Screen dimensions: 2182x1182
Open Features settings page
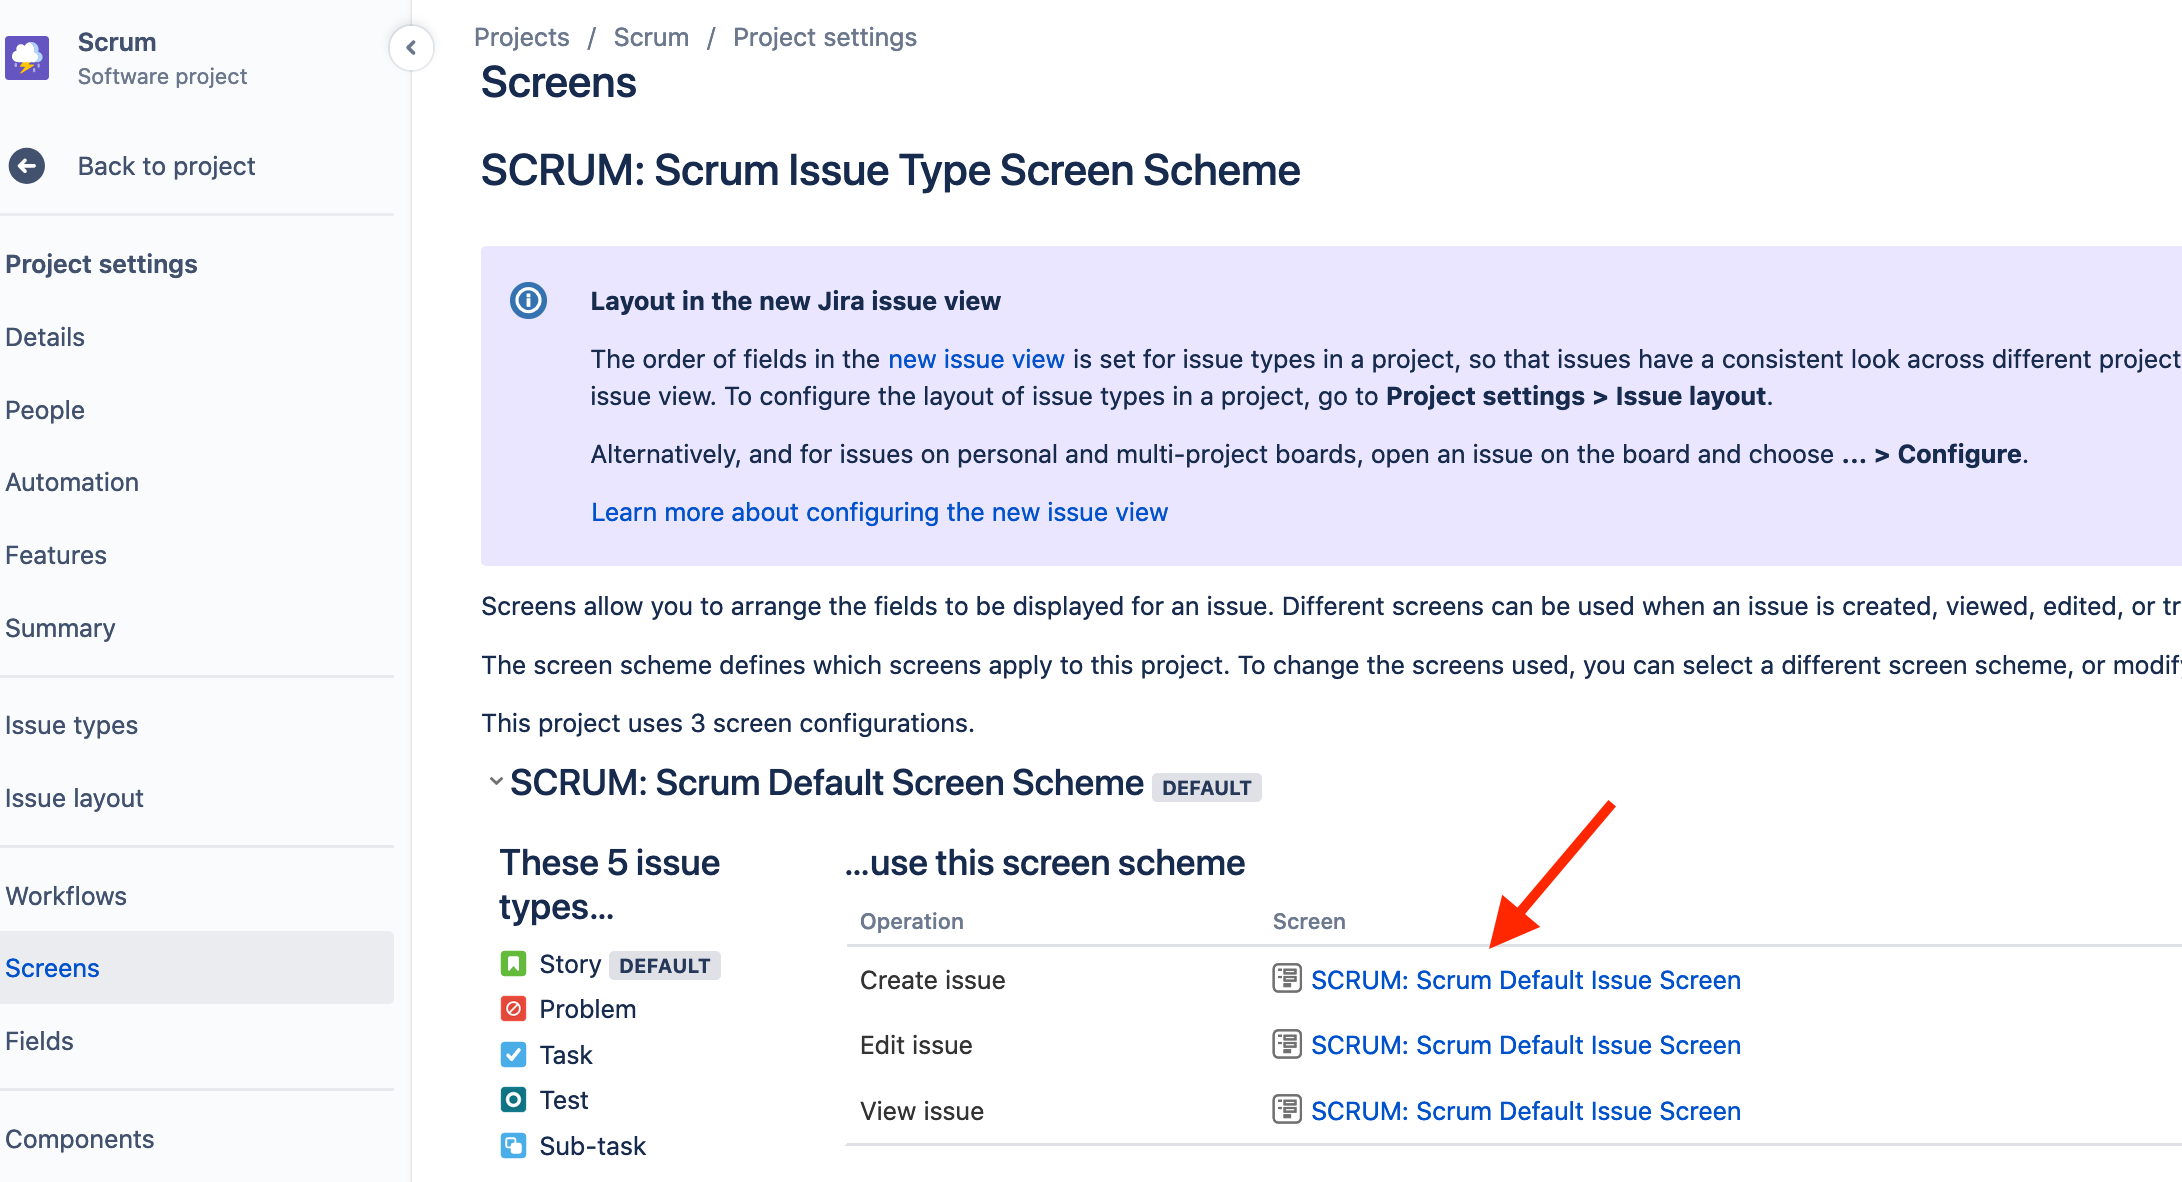[56, 555]
